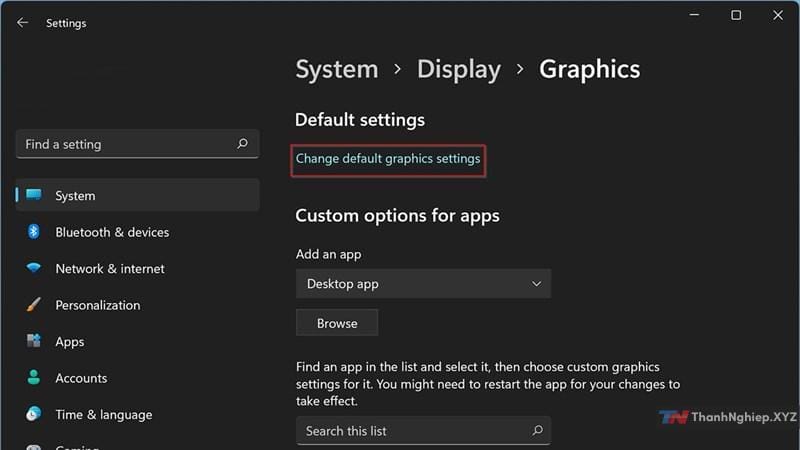Open the System category

pyautogui.click(x=137, y=195)
